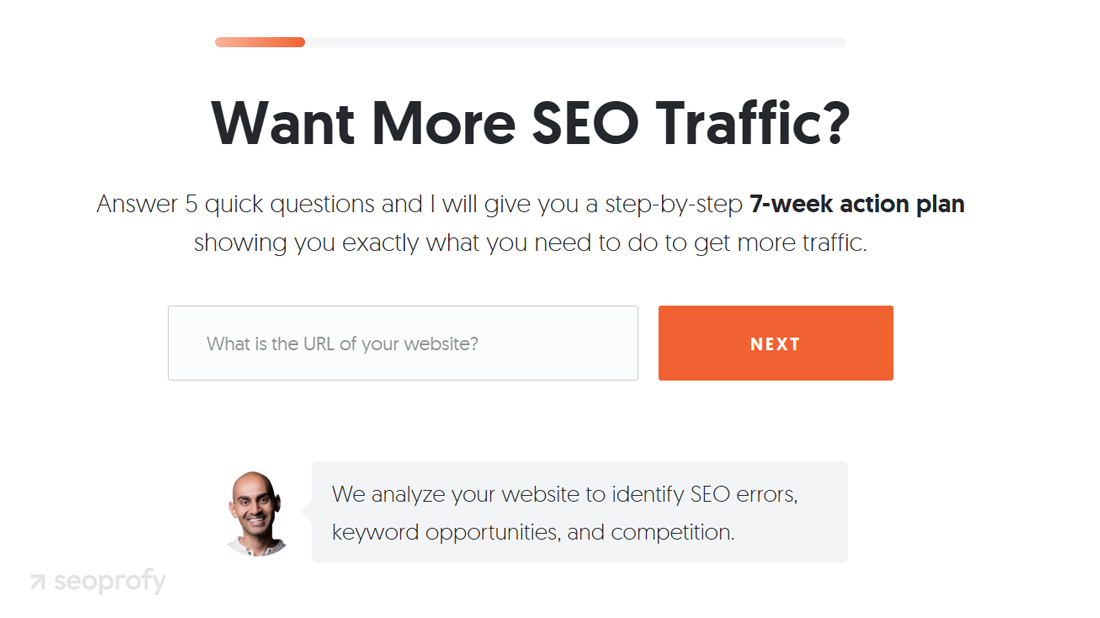The width and height of the screenshot is (1100, 618).
Task: Click the "Answer 5 quick questions" phrase
Action: pos(237,205)
